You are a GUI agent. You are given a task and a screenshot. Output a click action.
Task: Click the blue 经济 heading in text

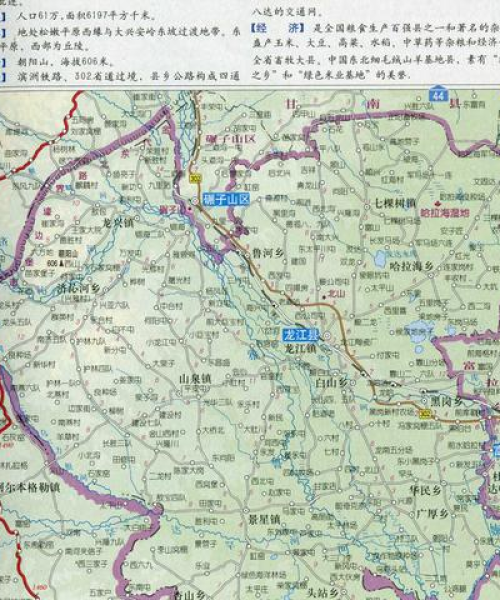tap(278, 28)
